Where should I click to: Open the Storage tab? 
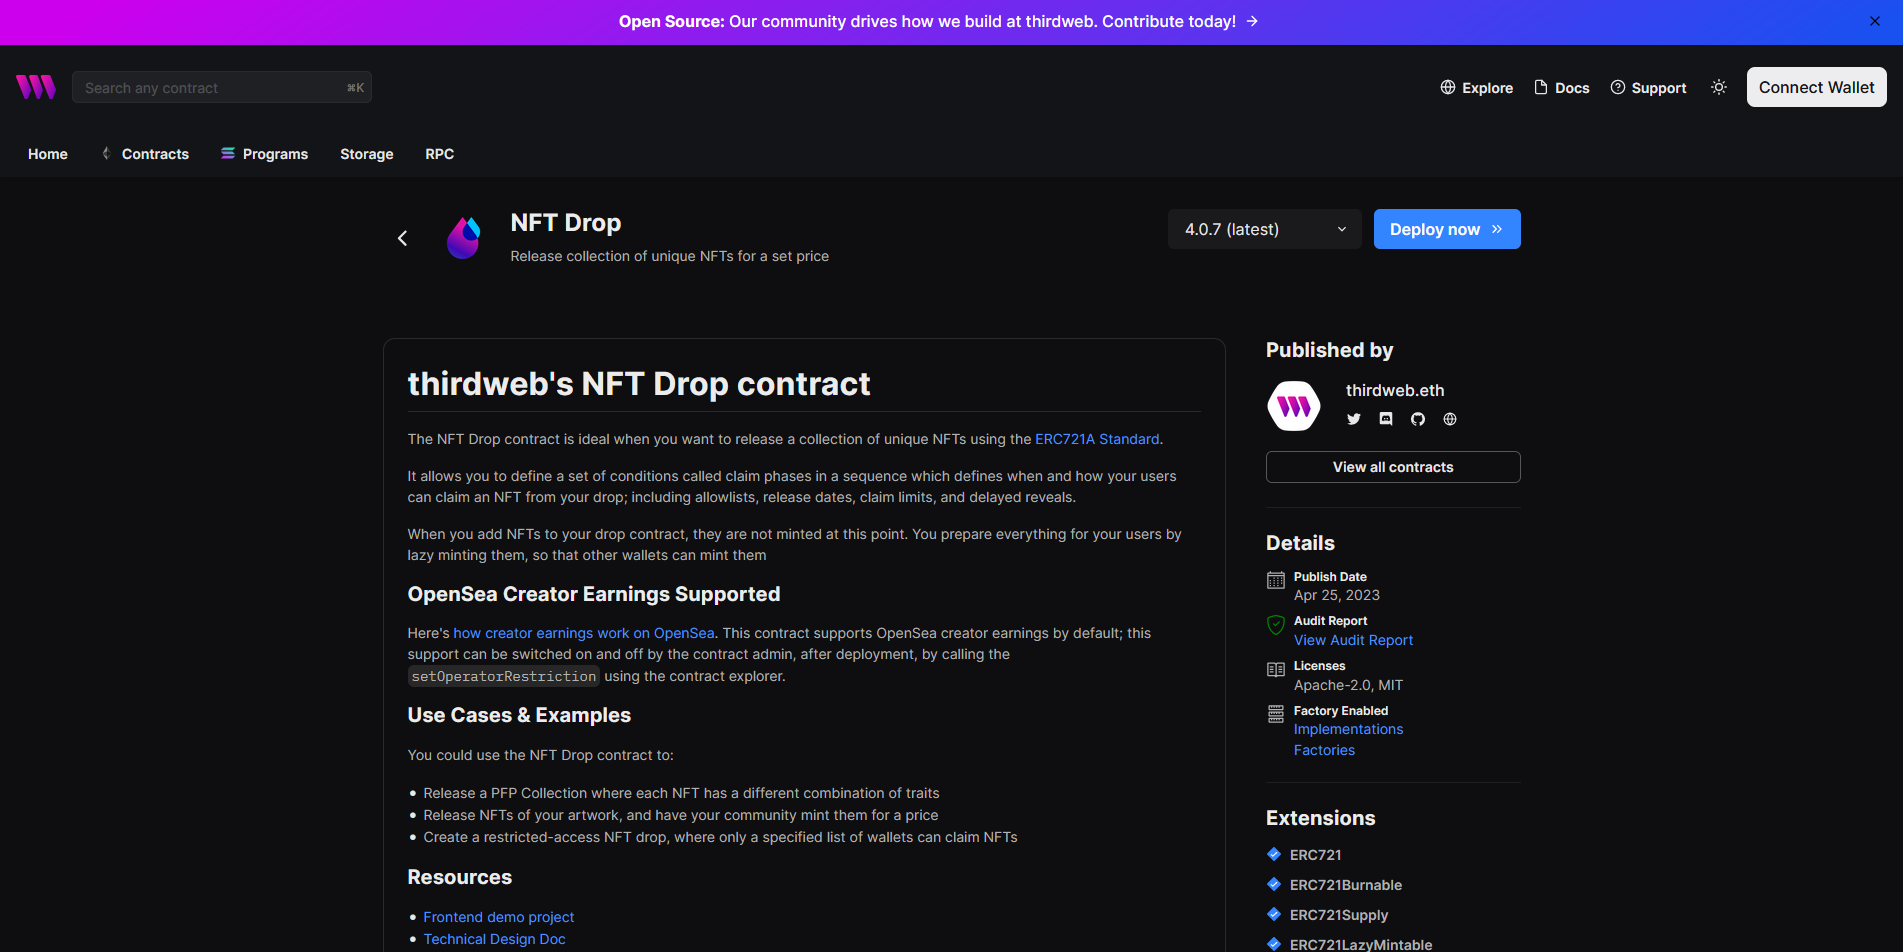click(x=366, y=154)
